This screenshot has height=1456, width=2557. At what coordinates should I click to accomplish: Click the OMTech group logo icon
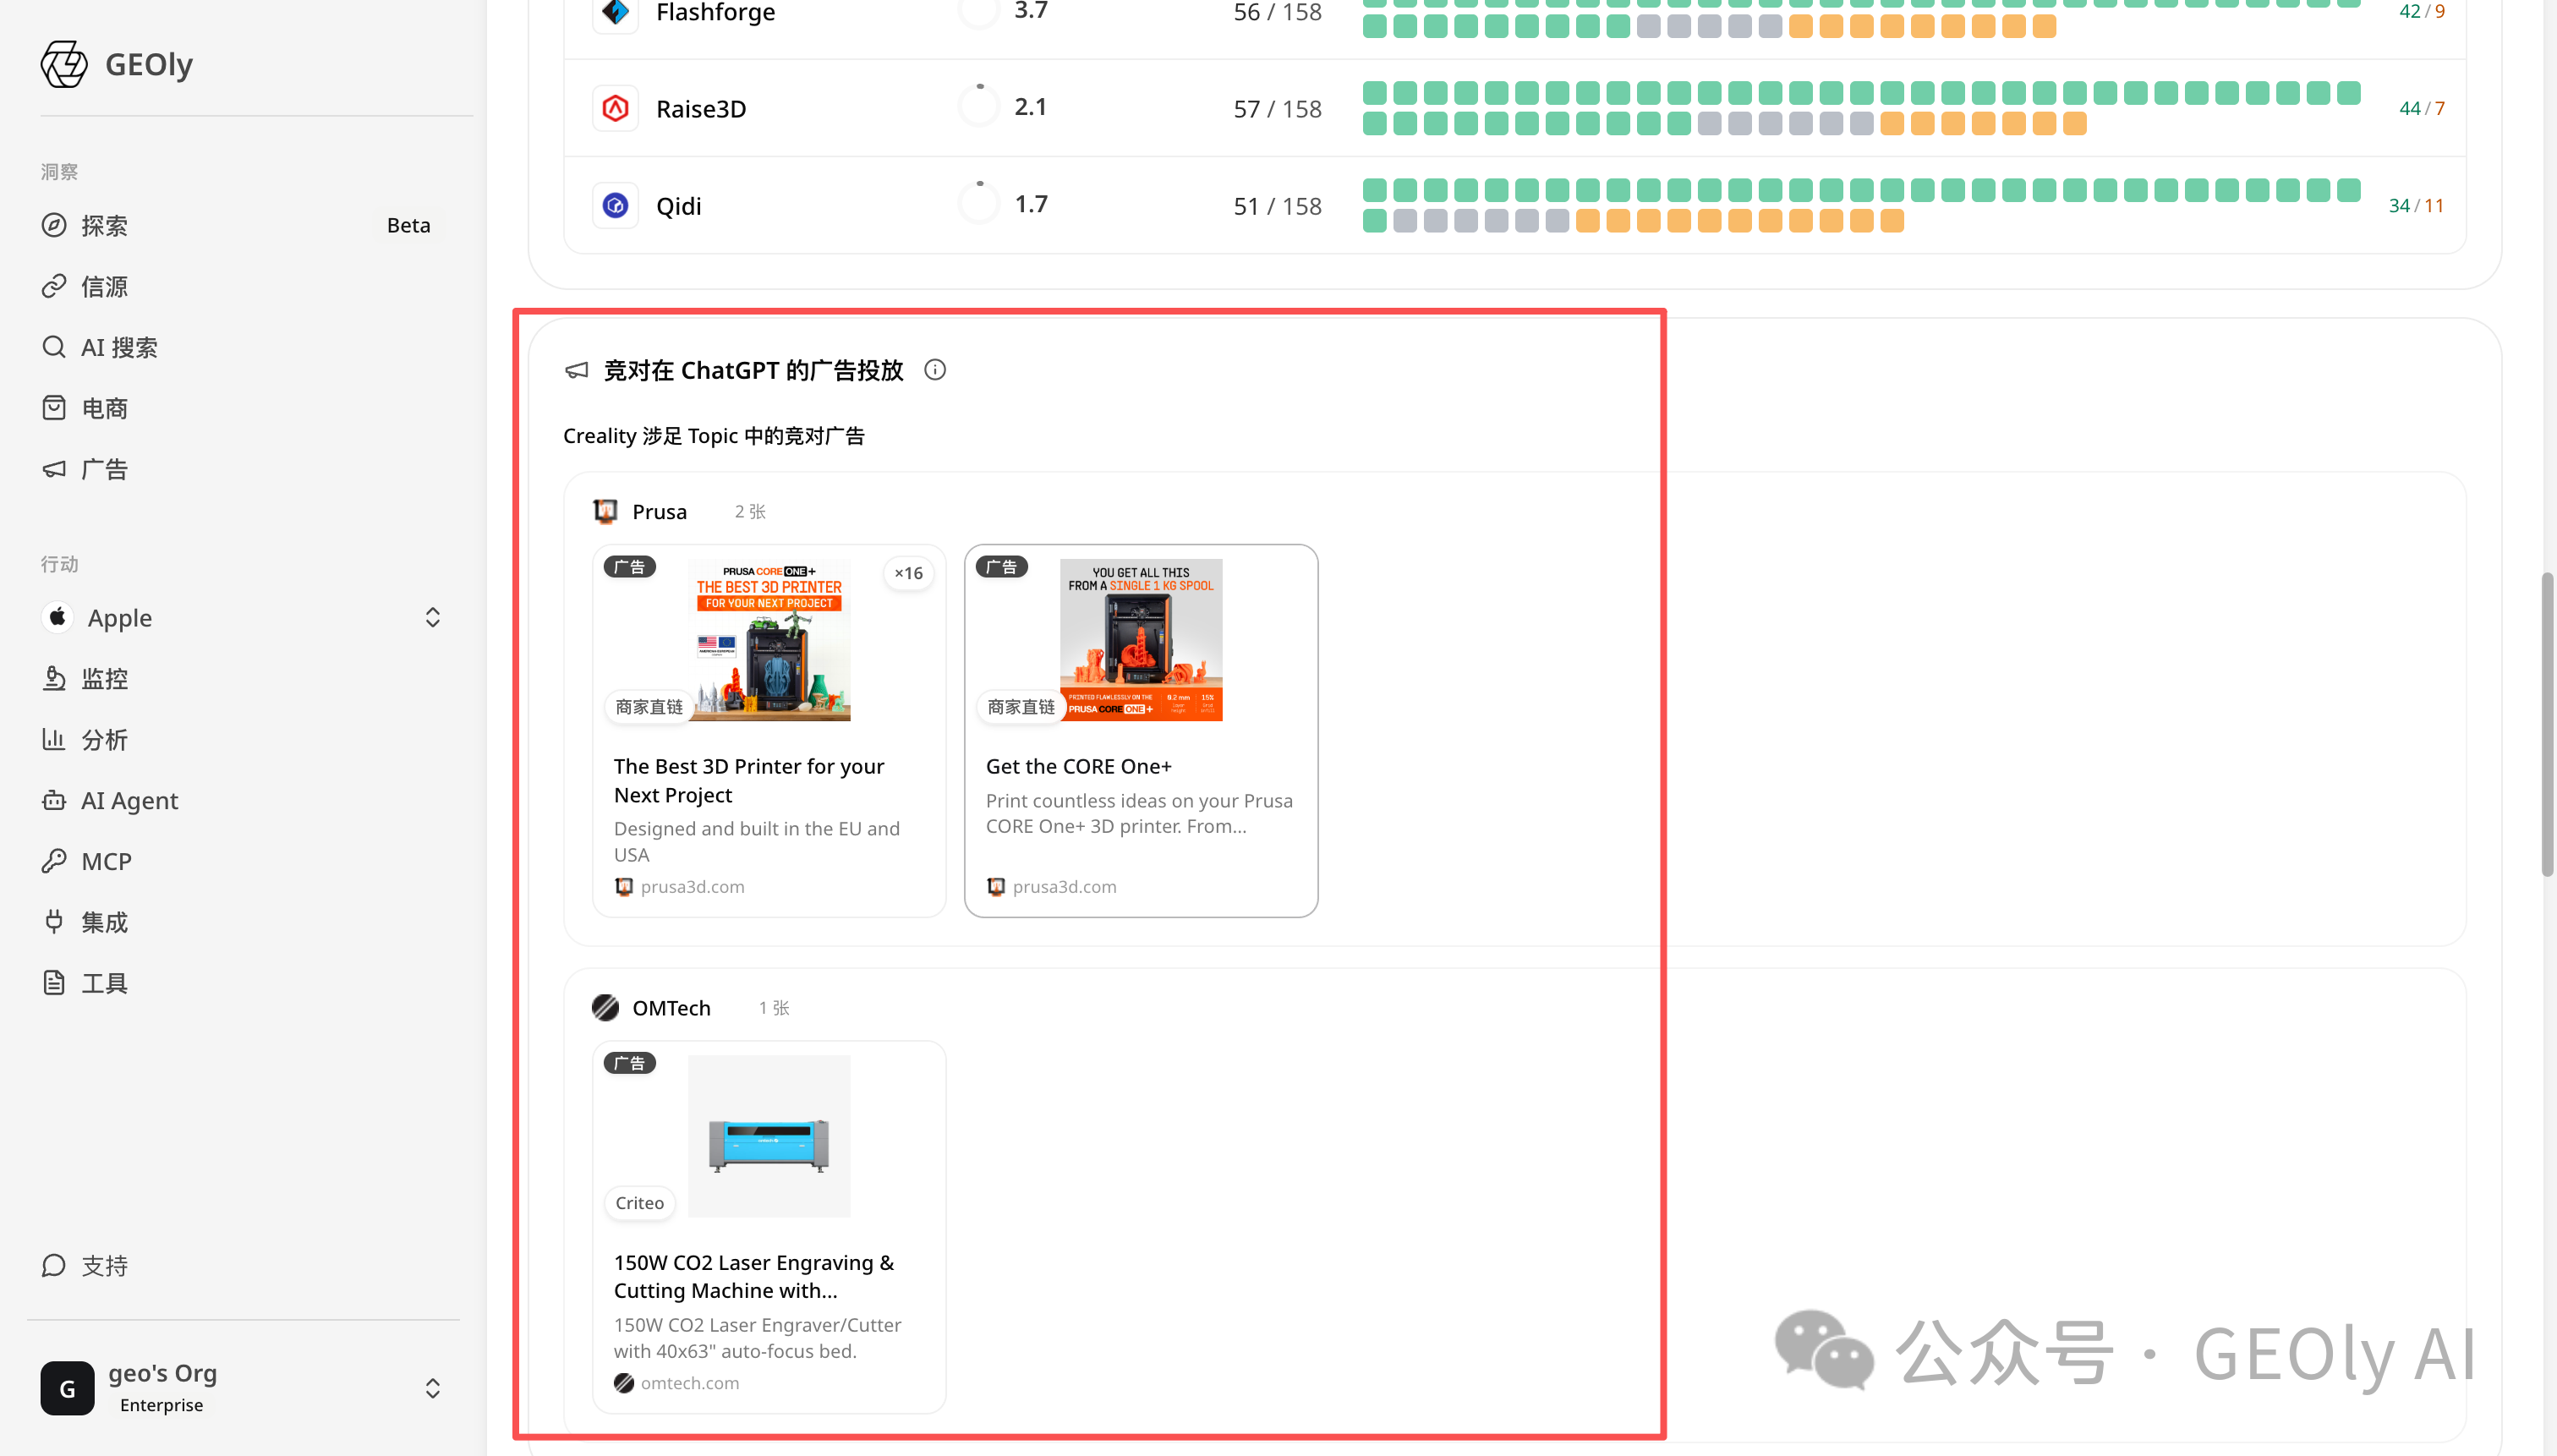point(605,1007)
